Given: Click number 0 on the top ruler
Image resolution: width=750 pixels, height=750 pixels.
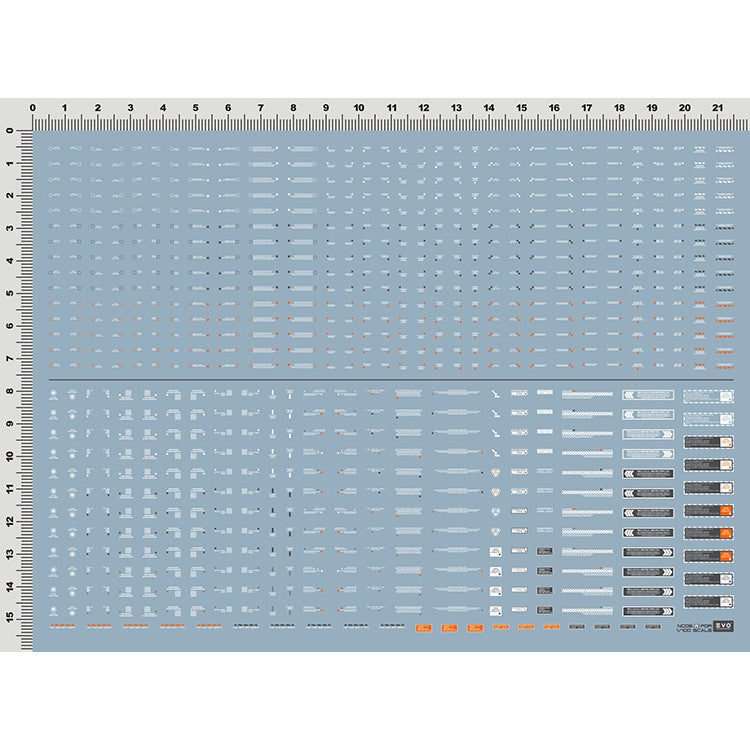Looking at the screenshot, I should tap(33, 108).
